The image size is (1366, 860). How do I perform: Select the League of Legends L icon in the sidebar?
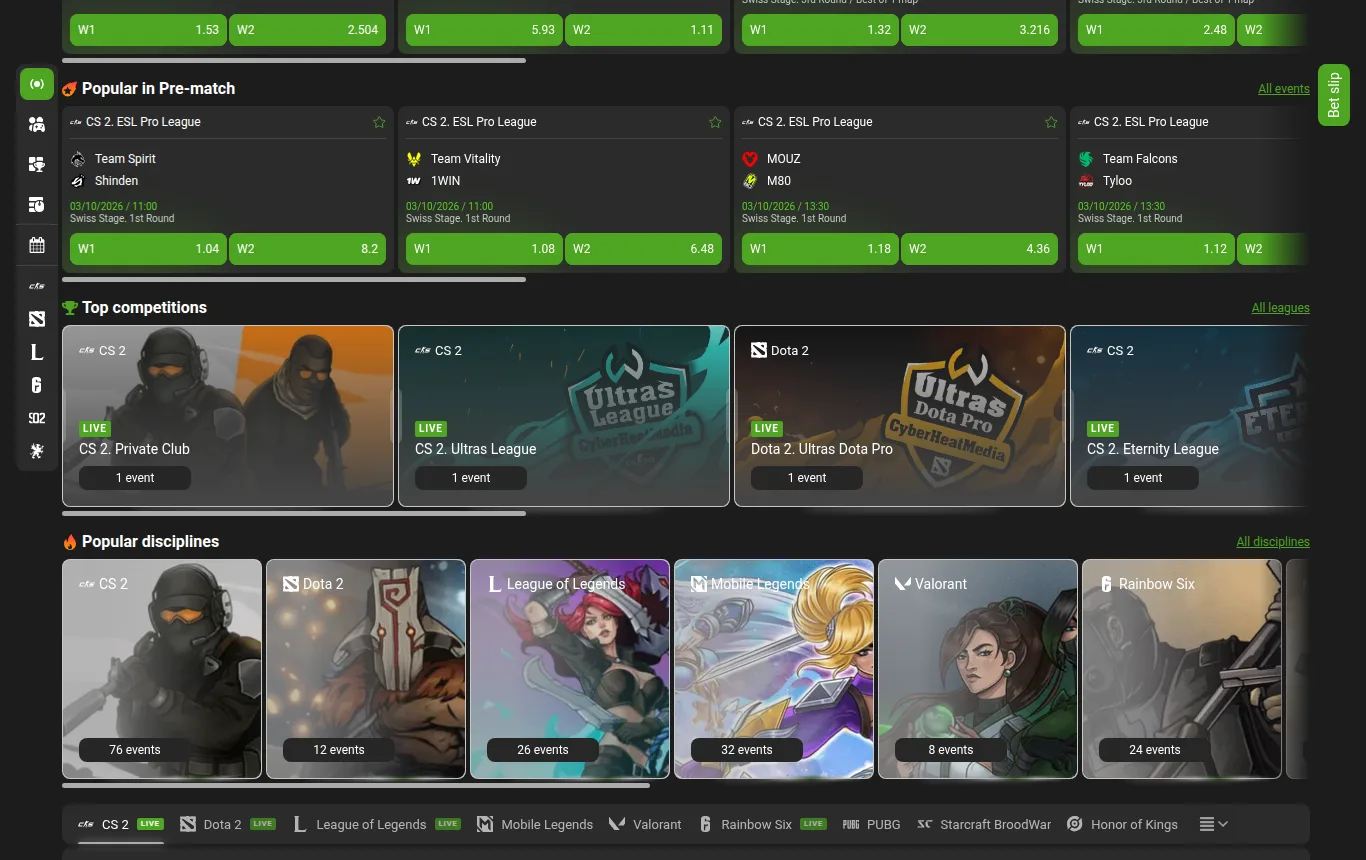[37, 352]
